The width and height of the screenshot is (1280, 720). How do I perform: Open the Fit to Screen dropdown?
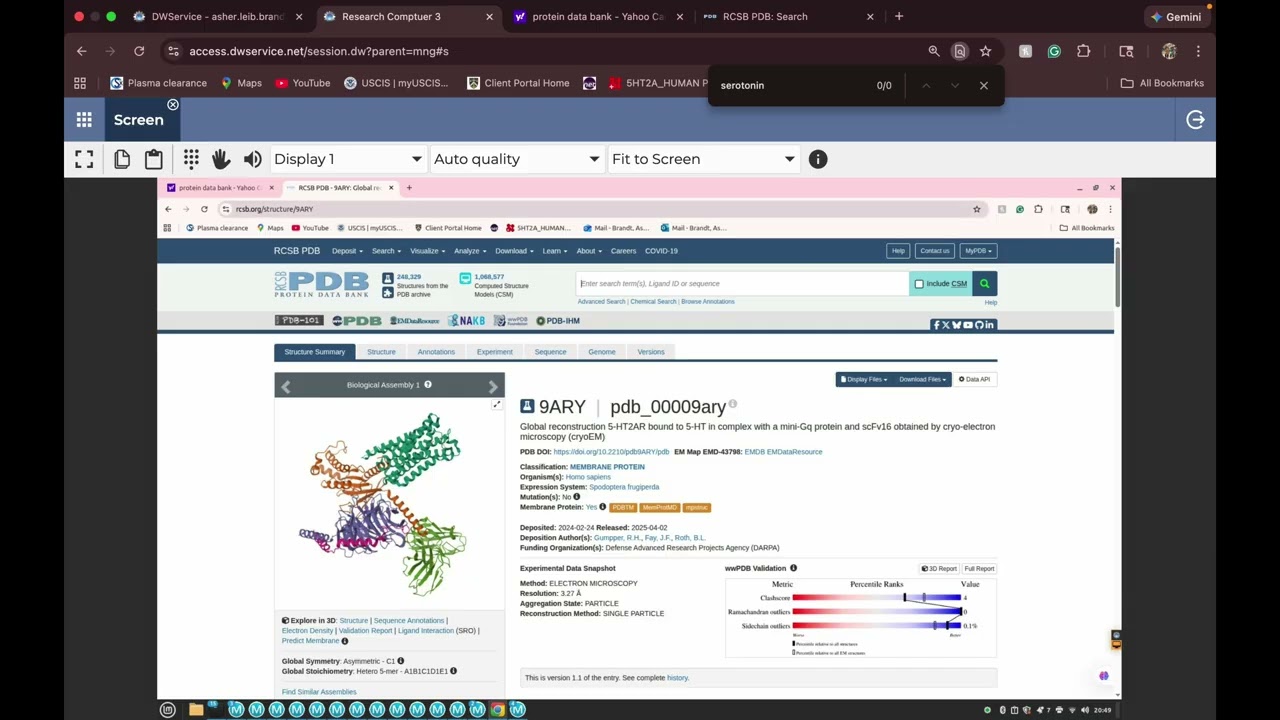(x=703, y=159)
